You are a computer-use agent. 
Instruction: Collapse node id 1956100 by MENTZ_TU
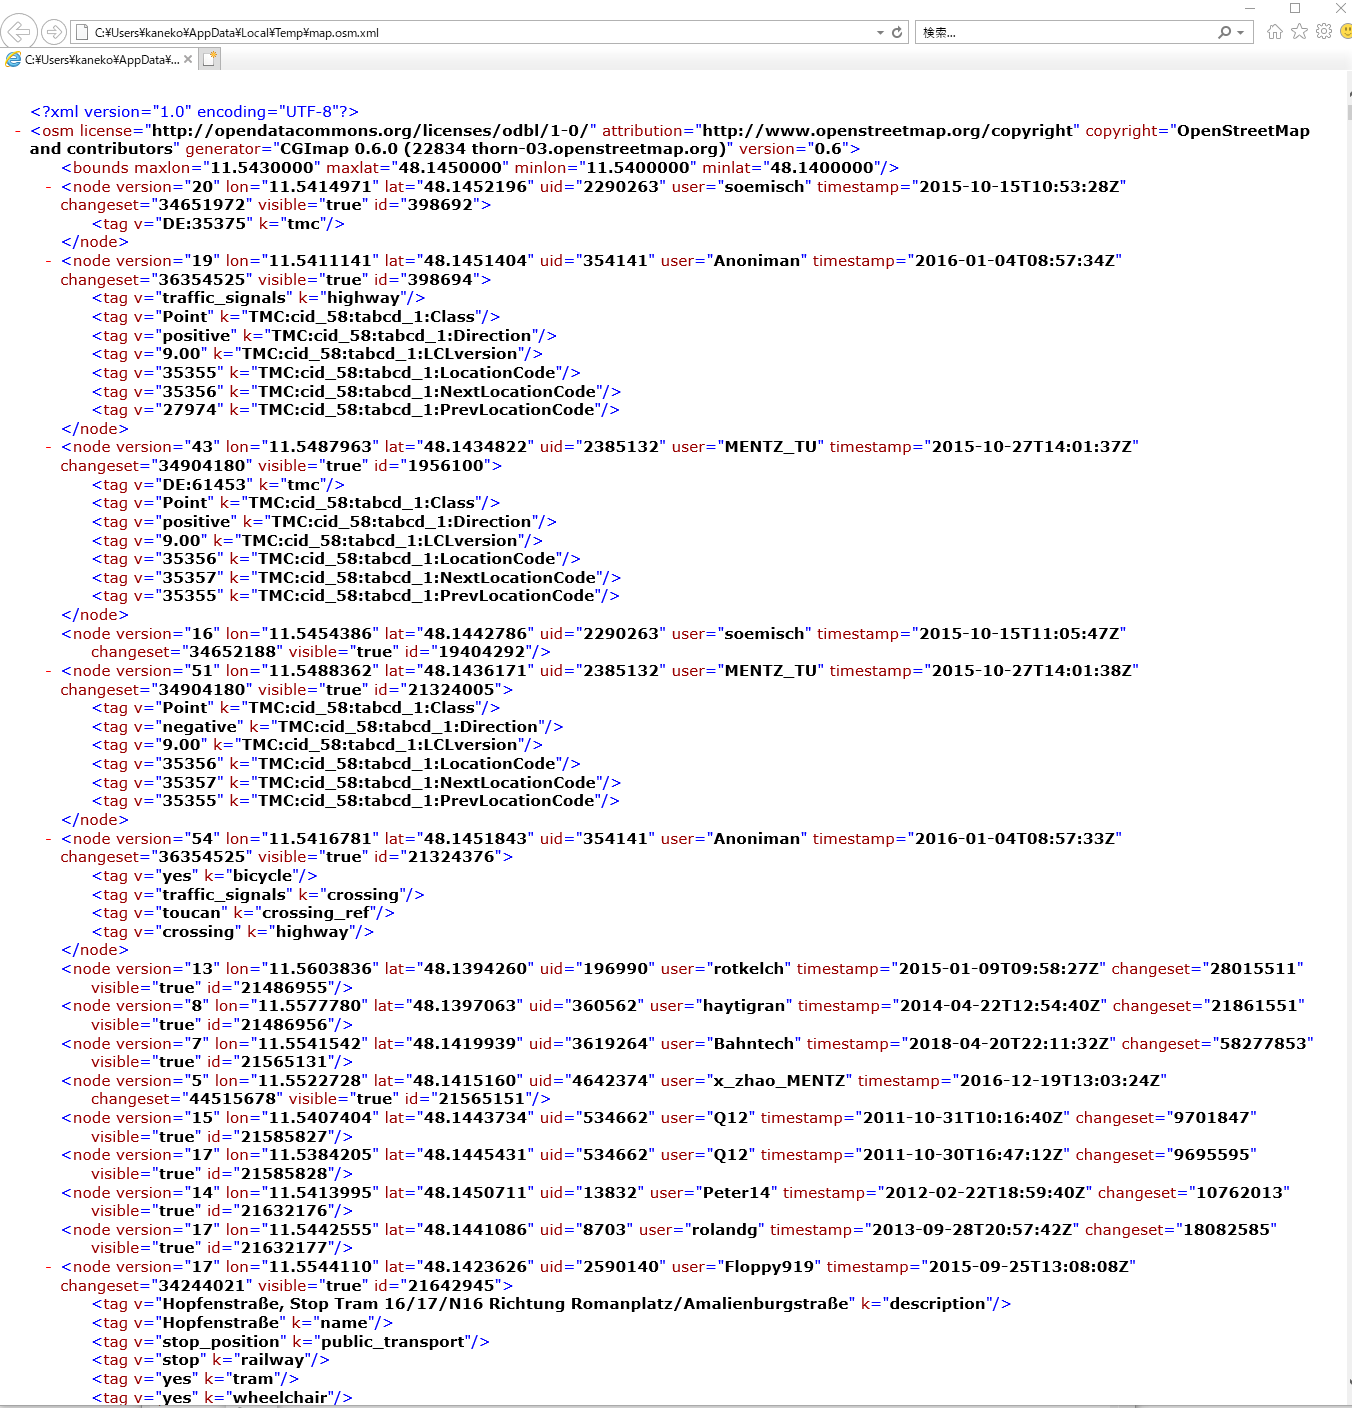pyautogui.click(x=49, y=447)
